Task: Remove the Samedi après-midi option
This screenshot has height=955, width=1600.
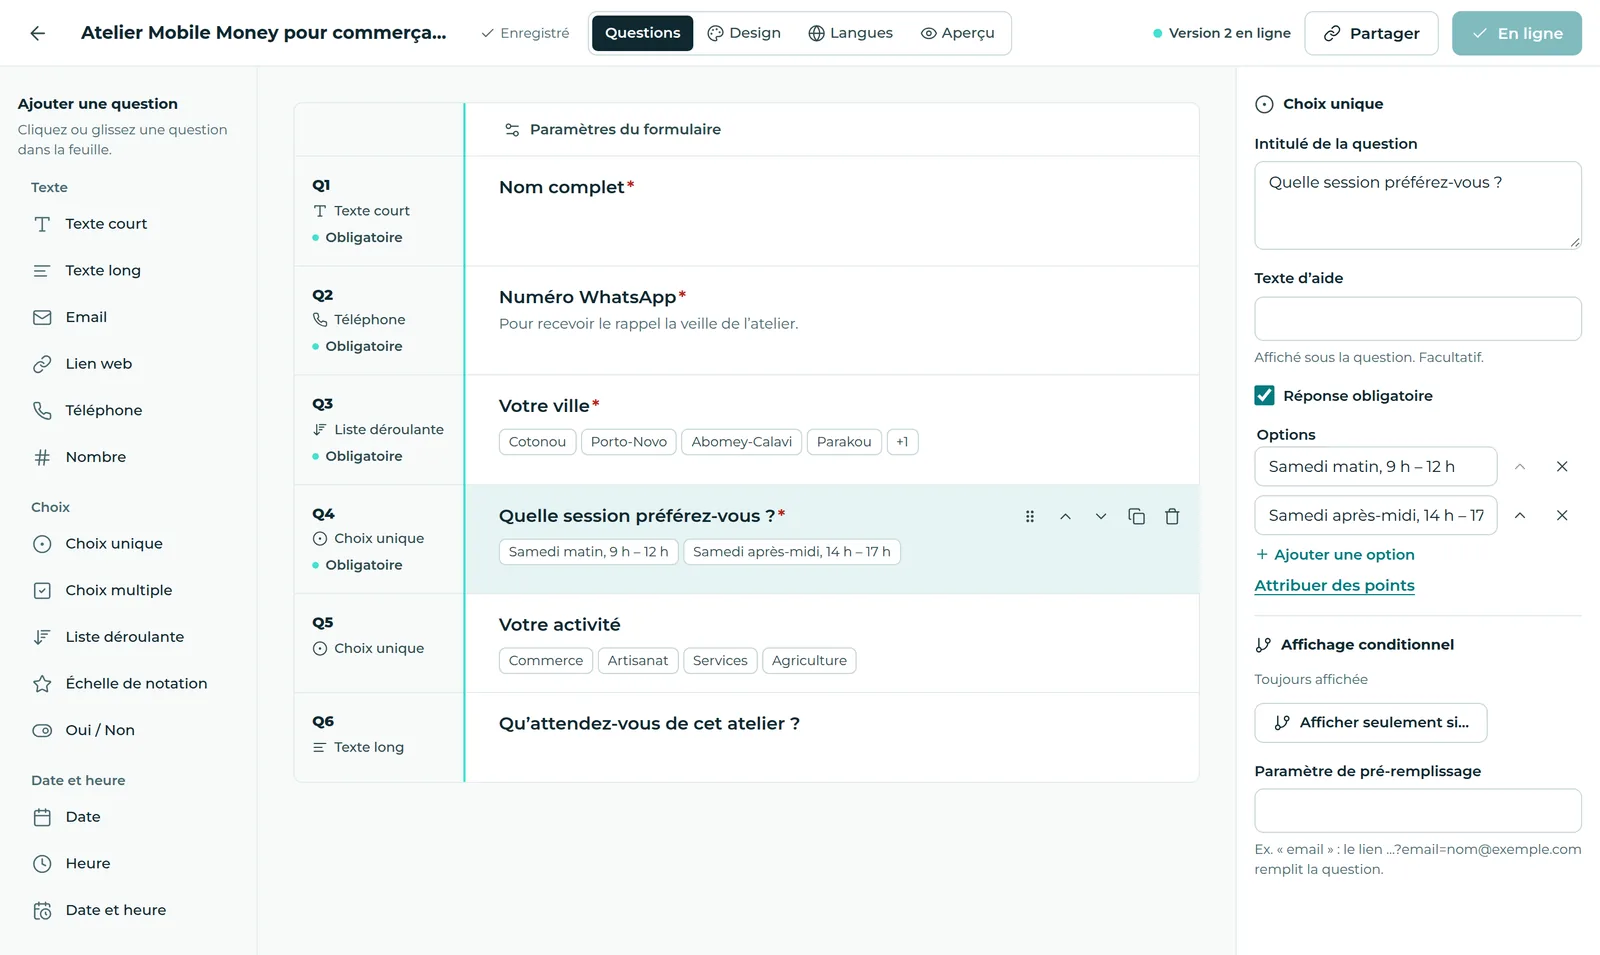Action: 1562,516
